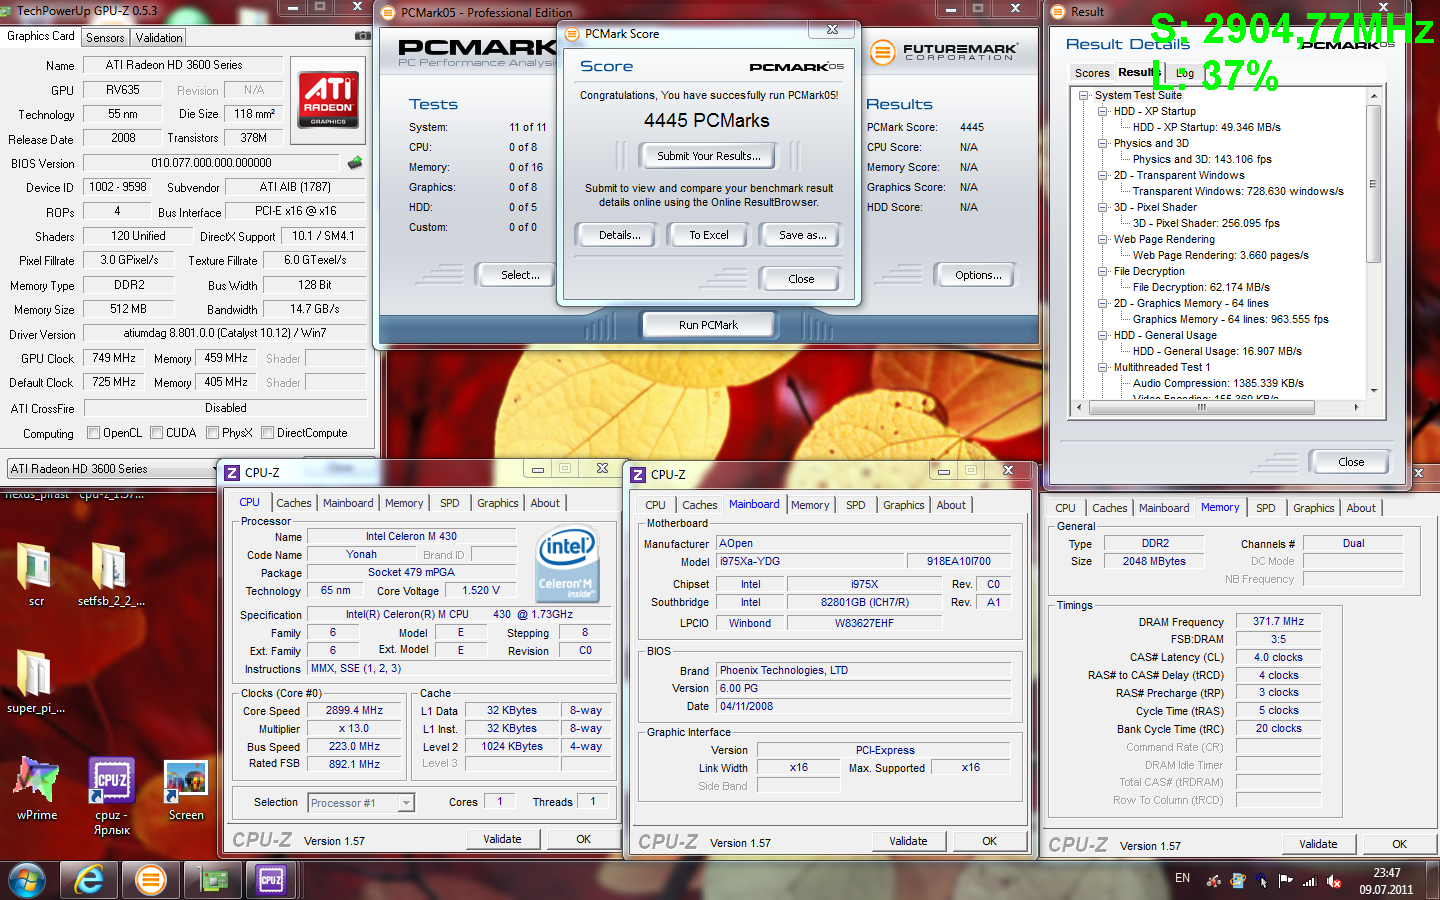Open the Graphics tab in Memory CPU-Z window
The width and height of the screenshot is (1440, 900).
(1313, 508)
